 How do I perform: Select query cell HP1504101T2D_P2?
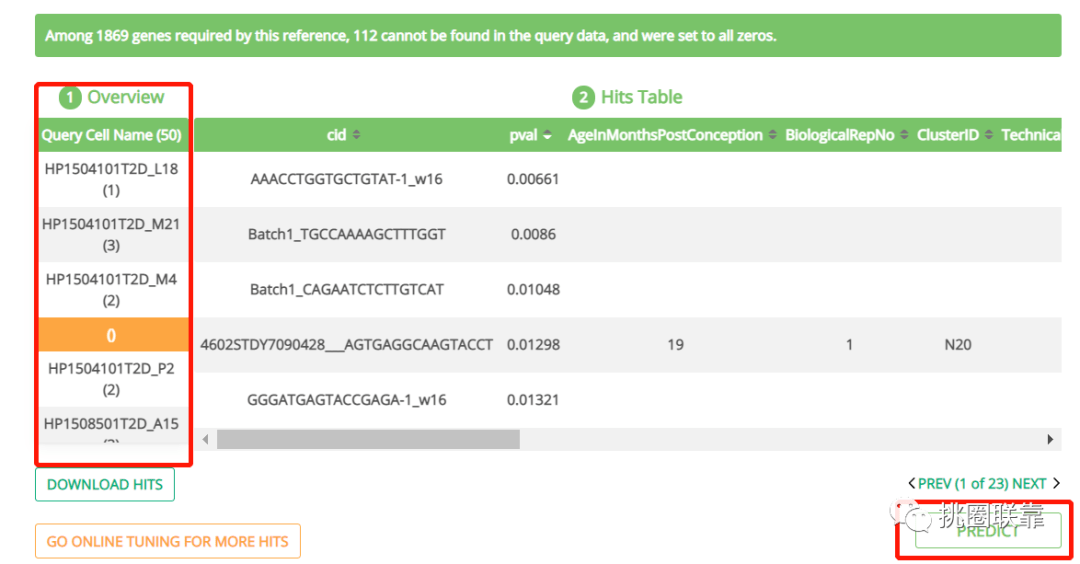tap(111, 378)
